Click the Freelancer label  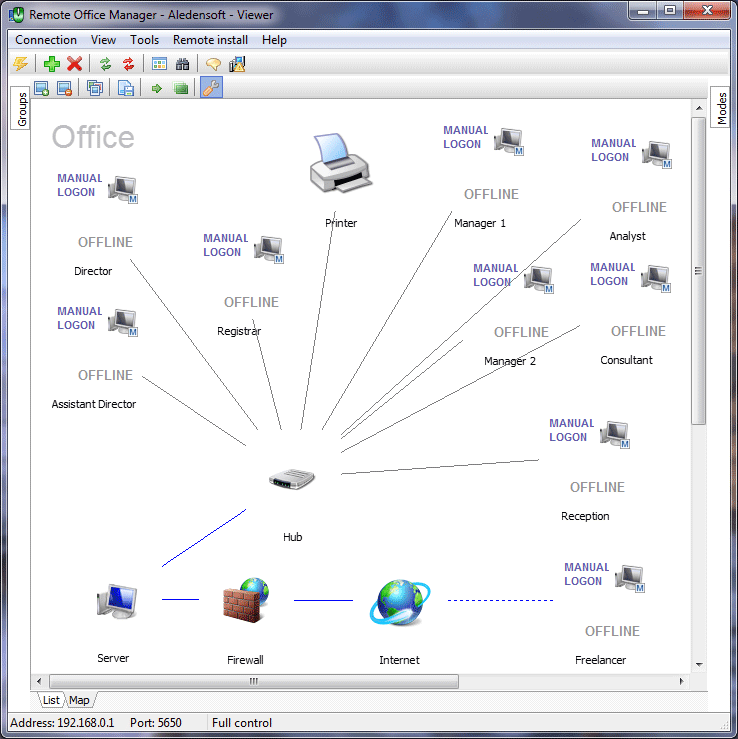600,660
